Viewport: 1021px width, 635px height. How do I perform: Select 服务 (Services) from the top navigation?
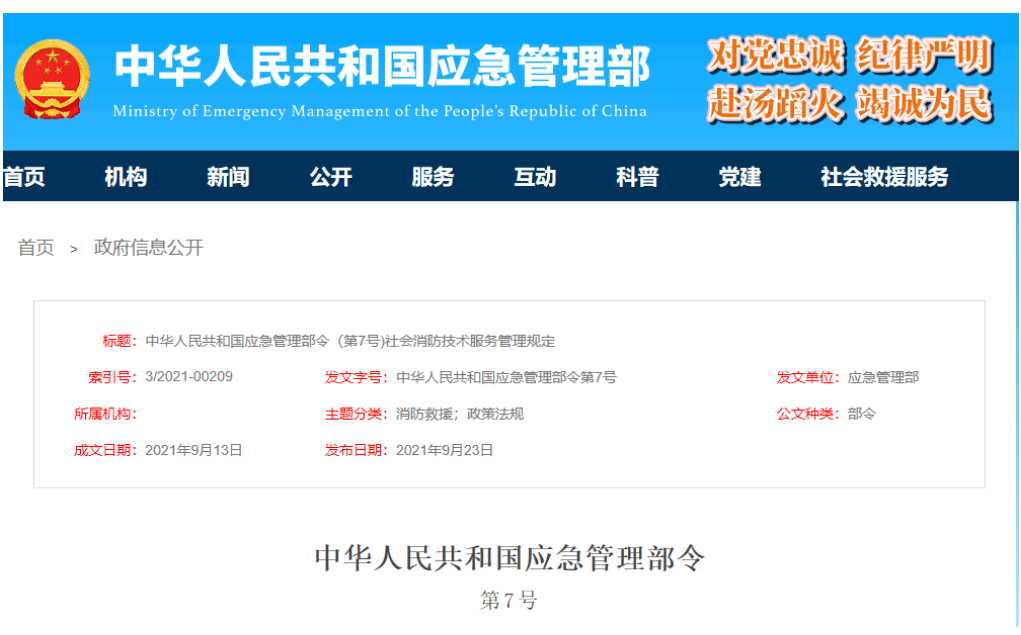pyautogui.click(x=432, y=177)
